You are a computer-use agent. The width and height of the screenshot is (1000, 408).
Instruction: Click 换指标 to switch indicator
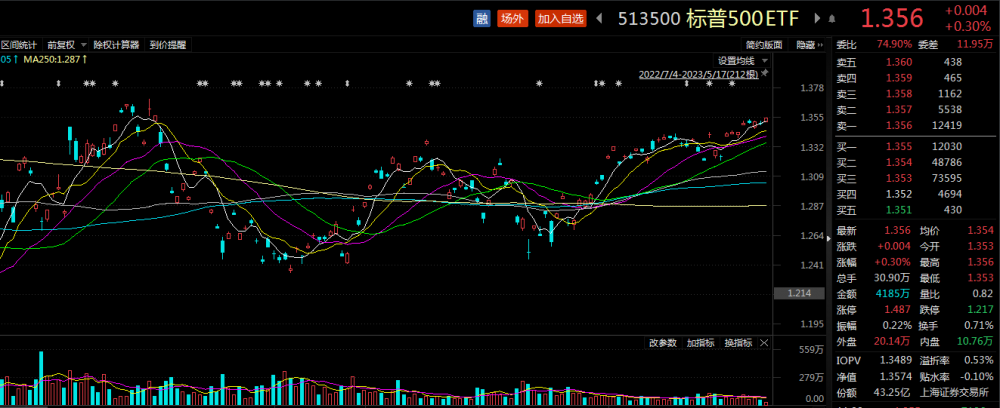coord(738,343)
